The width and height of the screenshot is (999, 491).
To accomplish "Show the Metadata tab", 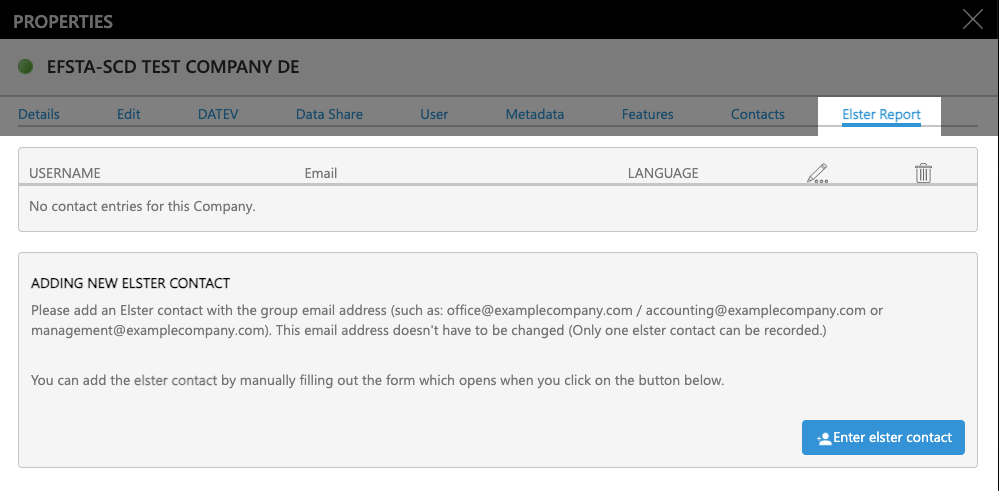I will 534,114.
